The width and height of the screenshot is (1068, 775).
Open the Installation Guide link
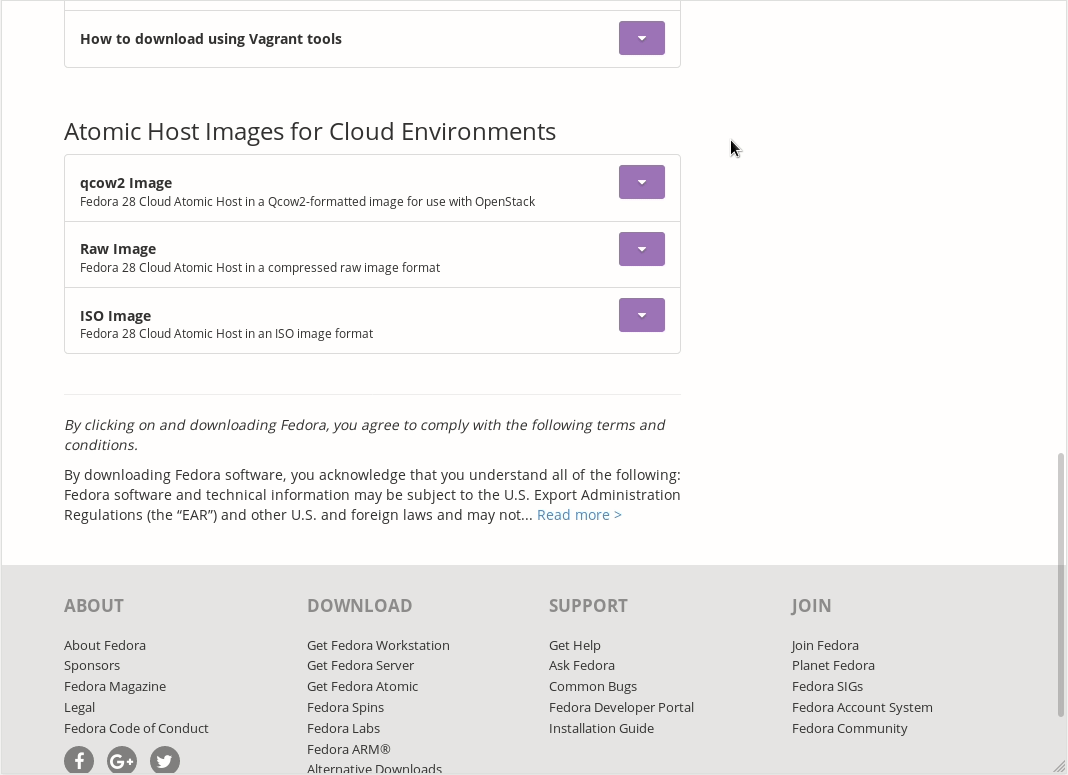601,728
